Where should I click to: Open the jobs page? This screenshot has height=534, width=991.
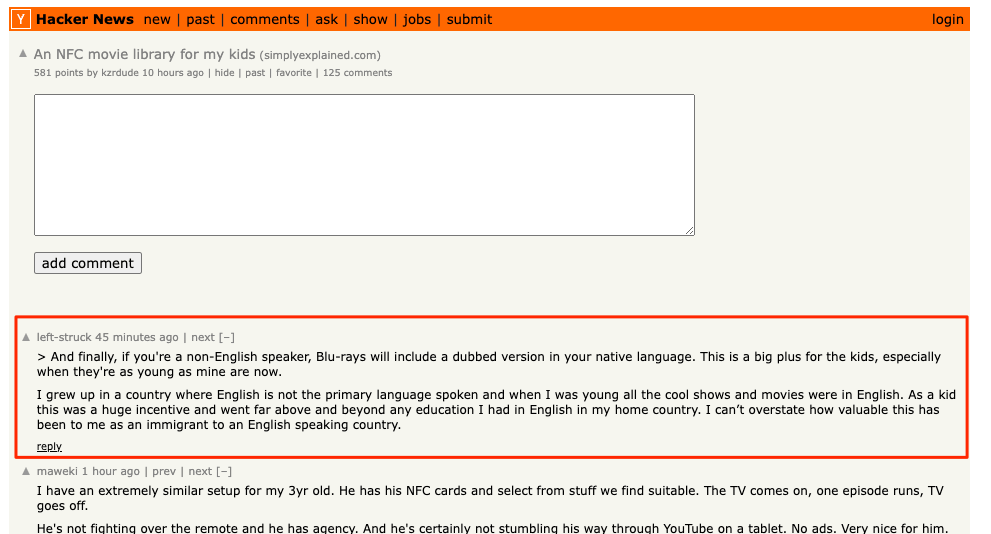point(417,20)
